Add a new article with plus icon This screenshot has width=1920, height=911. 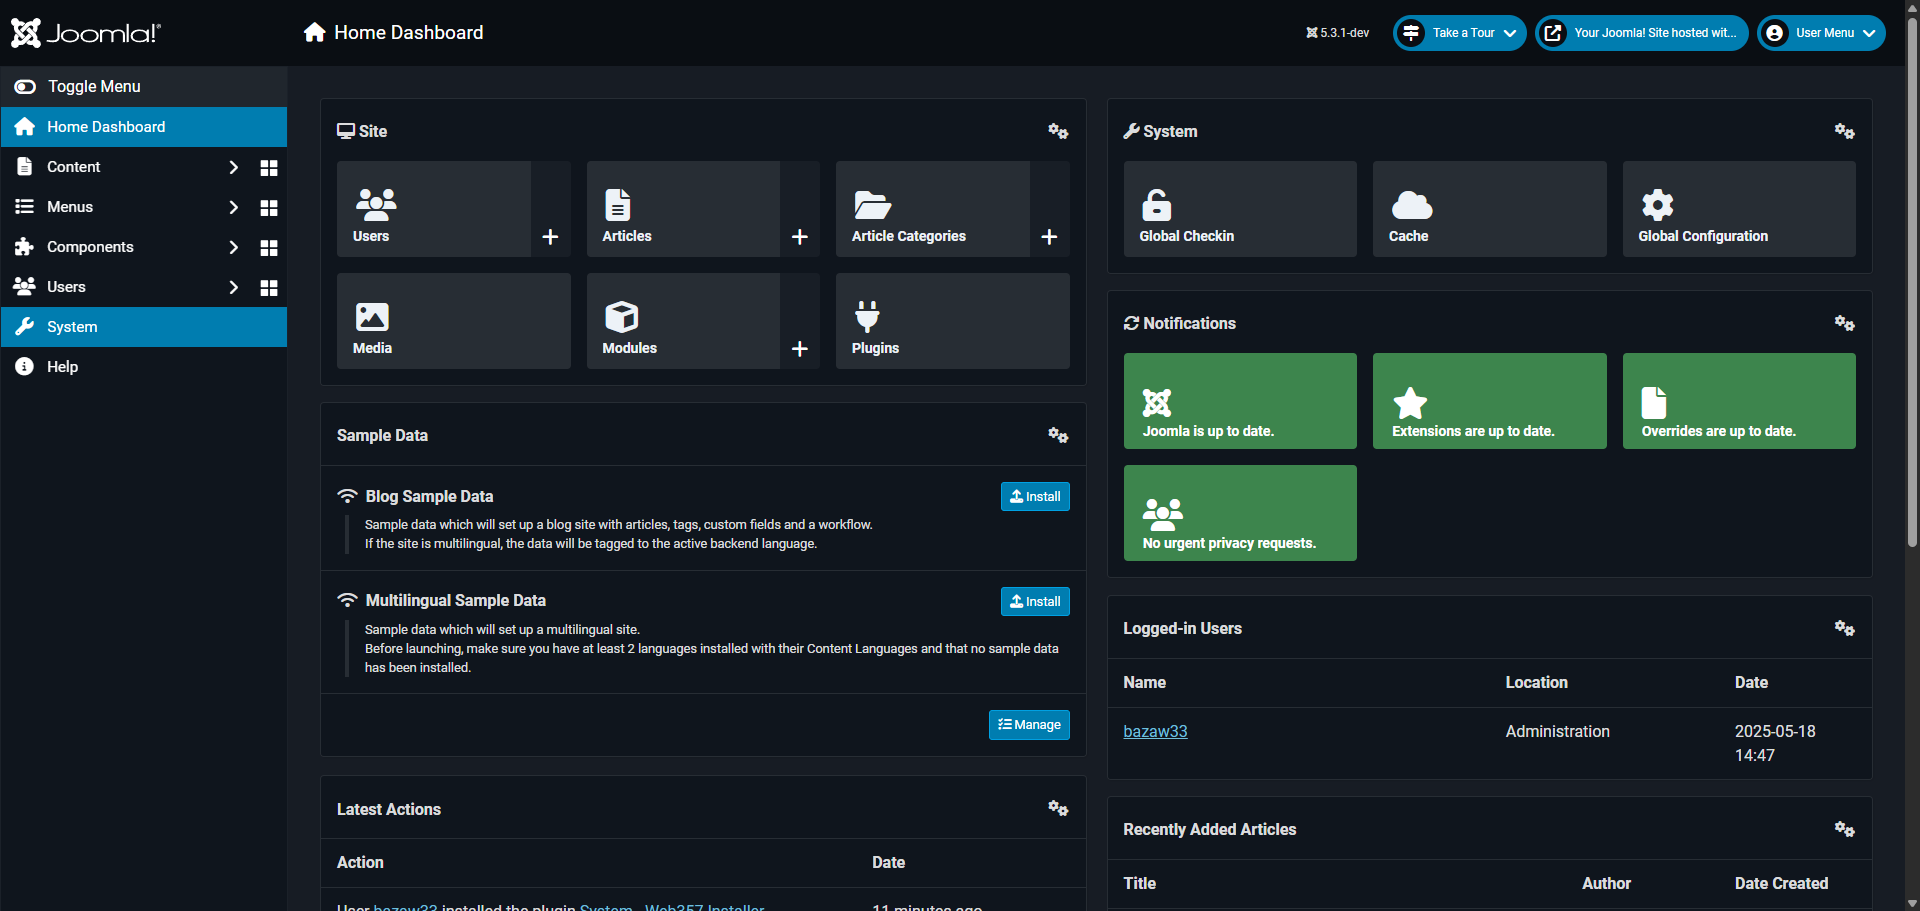click(799, 237)
